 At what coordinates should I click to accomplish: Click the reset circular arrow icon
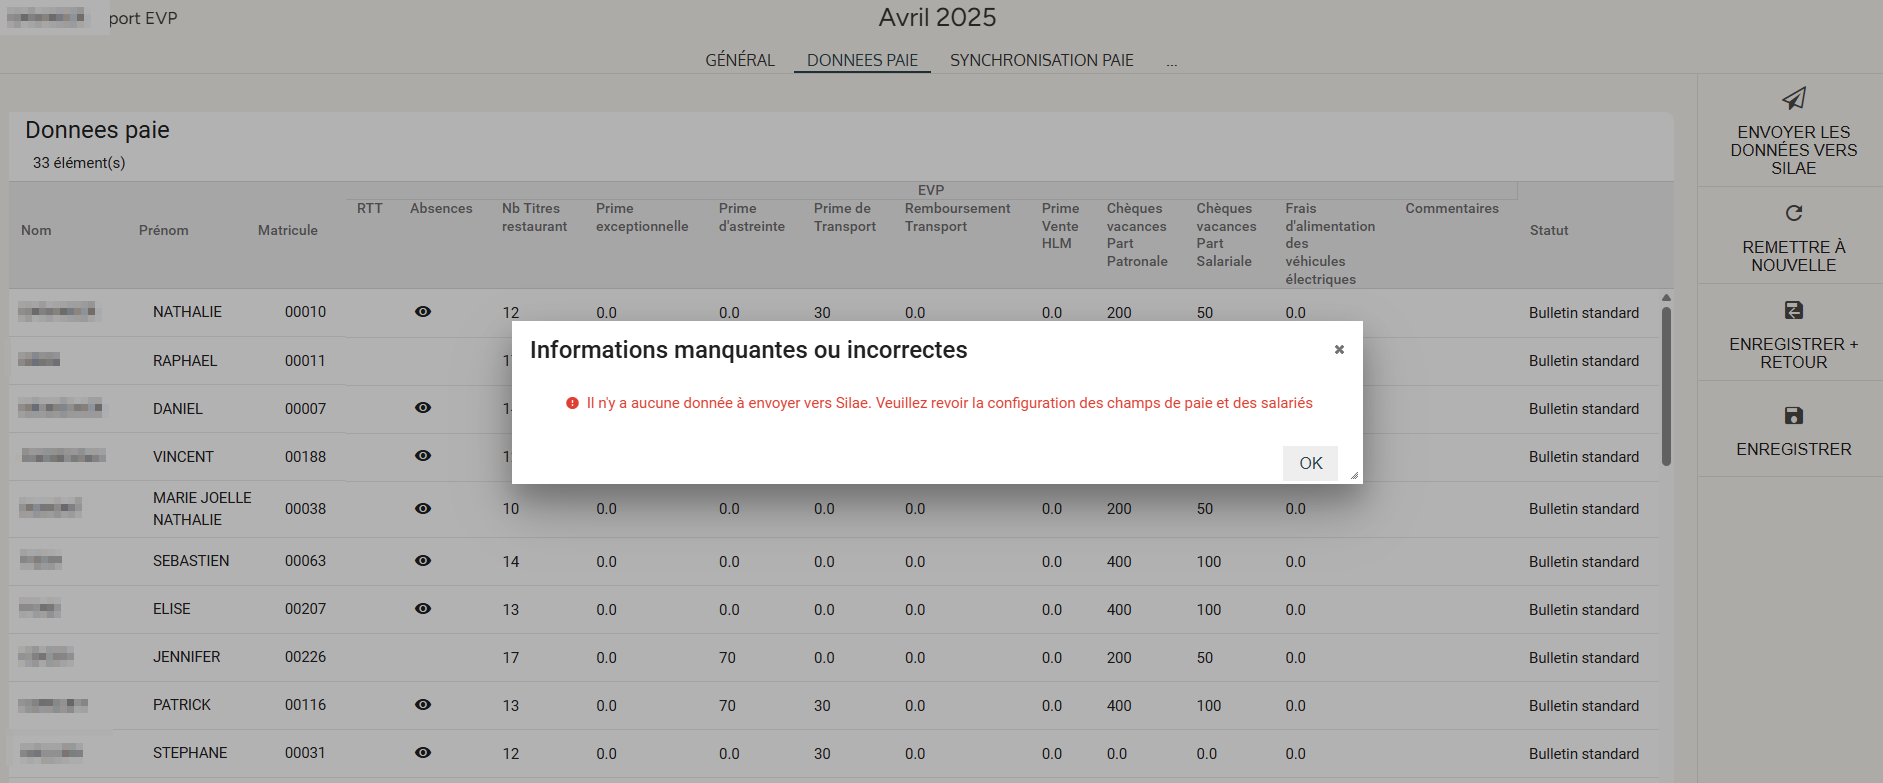[x=1793, y=213]
